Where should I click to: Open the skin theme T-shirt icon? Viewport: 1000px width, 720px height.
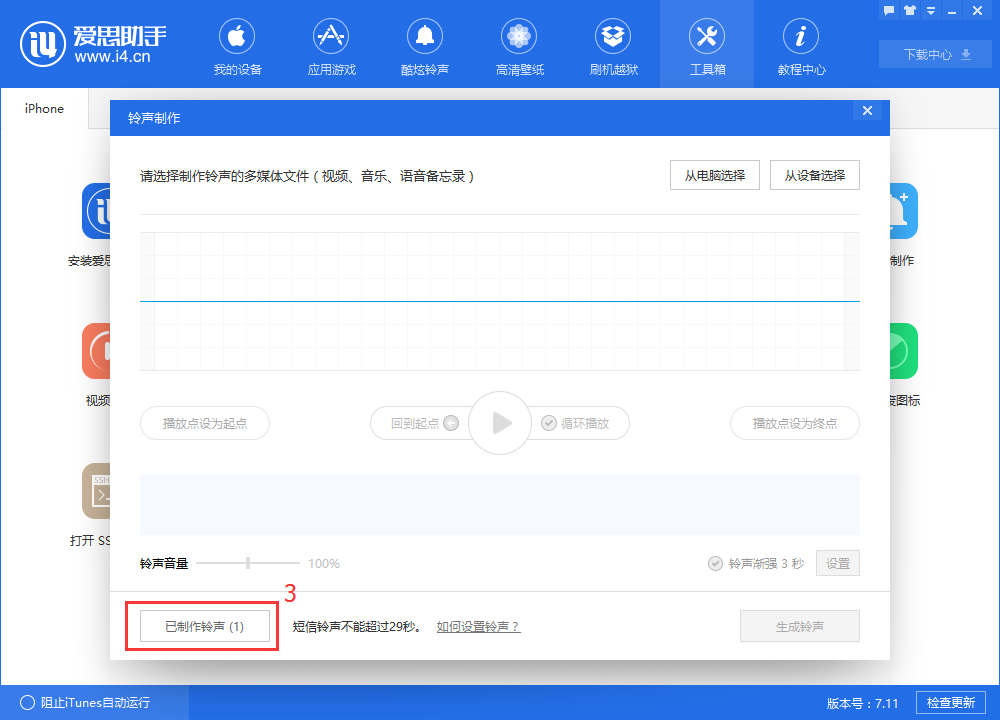[908, 10]
